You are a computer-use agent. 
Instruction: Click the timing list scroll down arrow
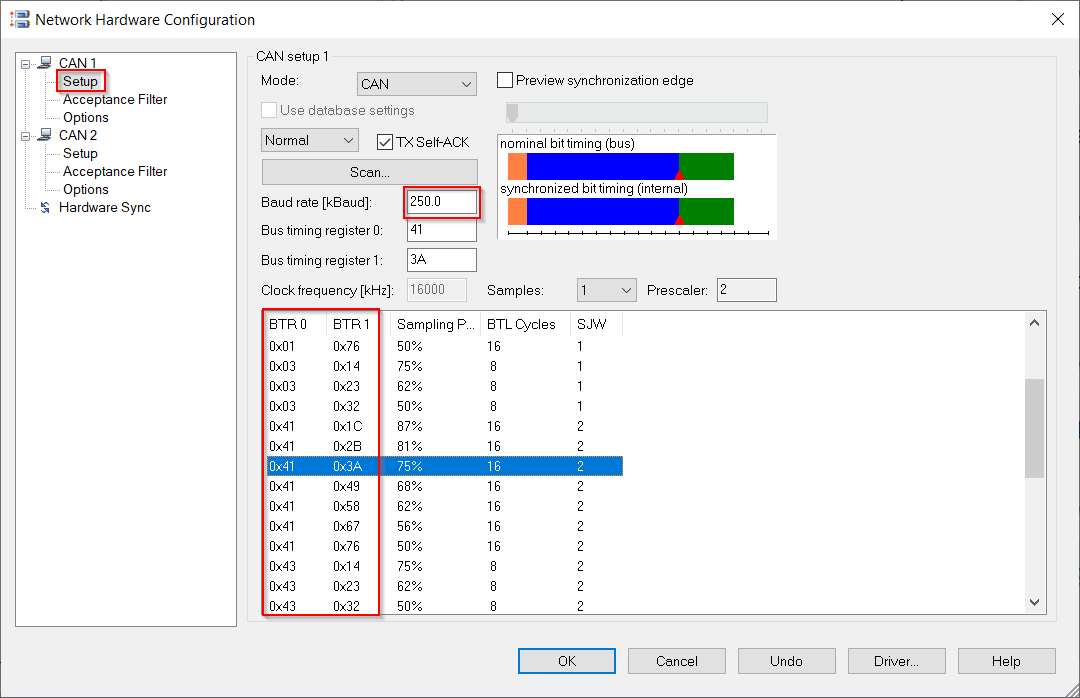[x=1034, y=602]
